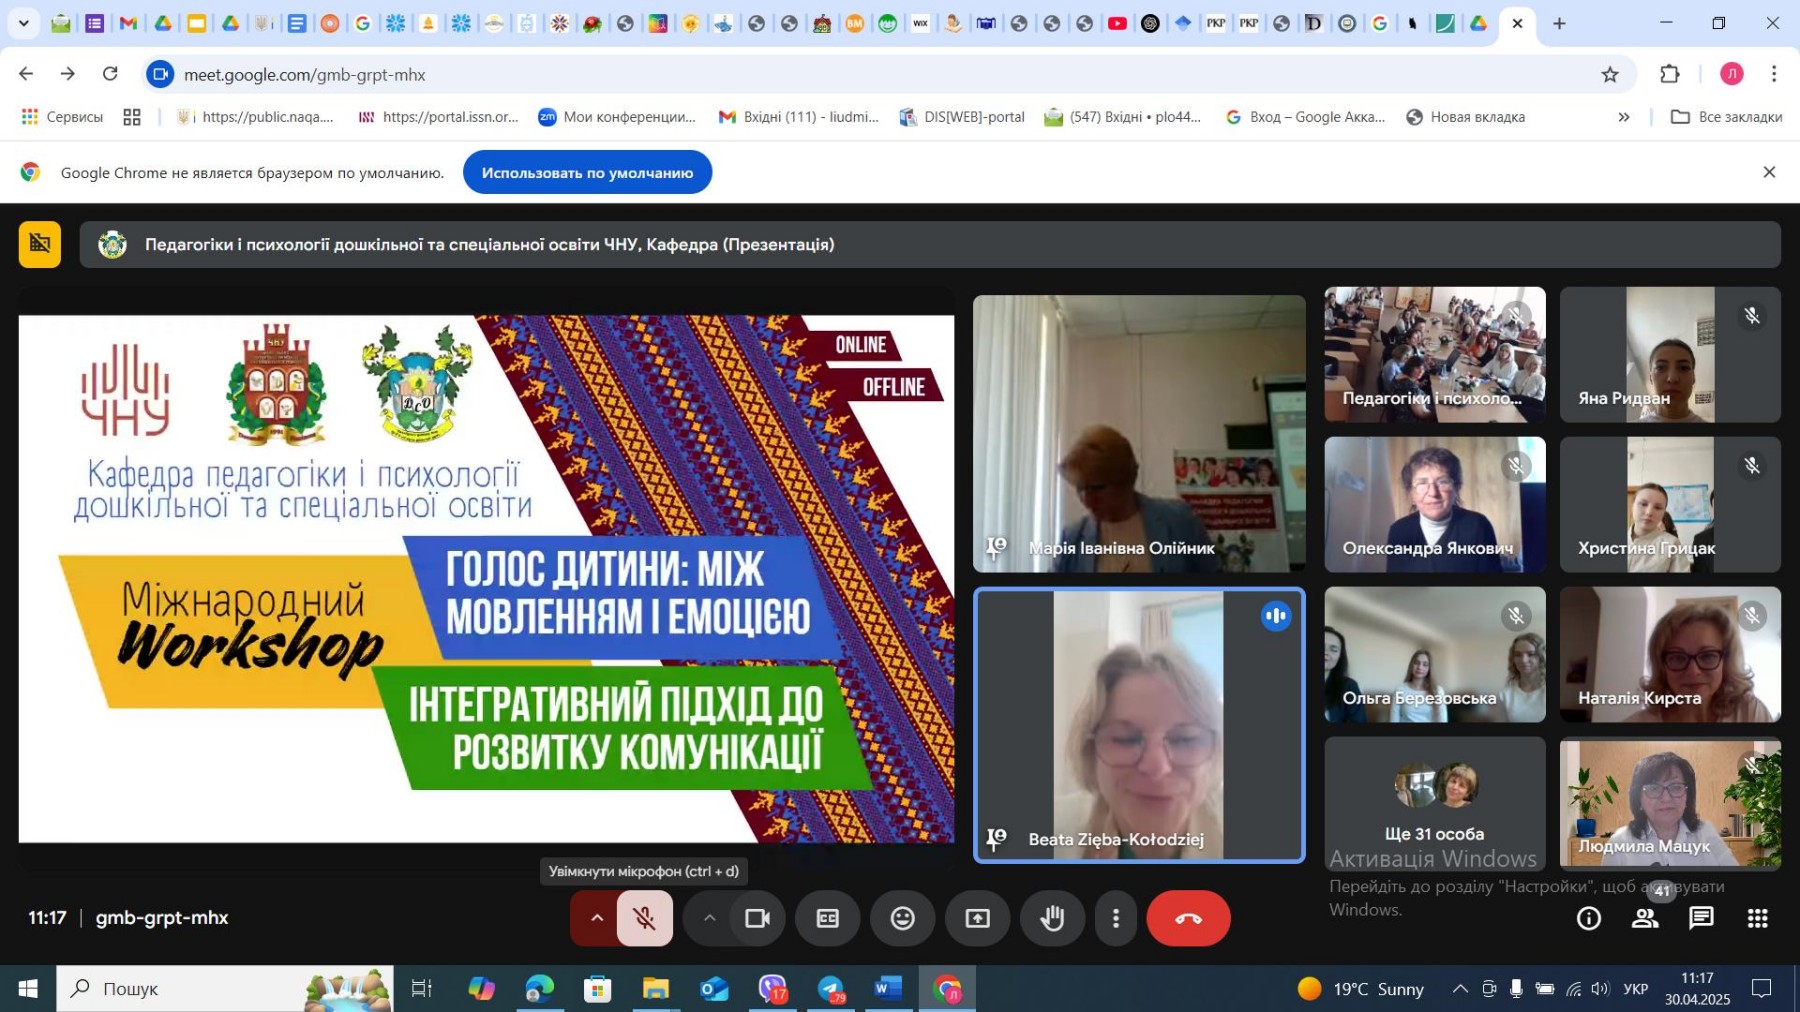Expand audio settings arrow beside microphone
This screenshot has height=1012, width=1800.
pyautogui.click(x=596, y=918)
